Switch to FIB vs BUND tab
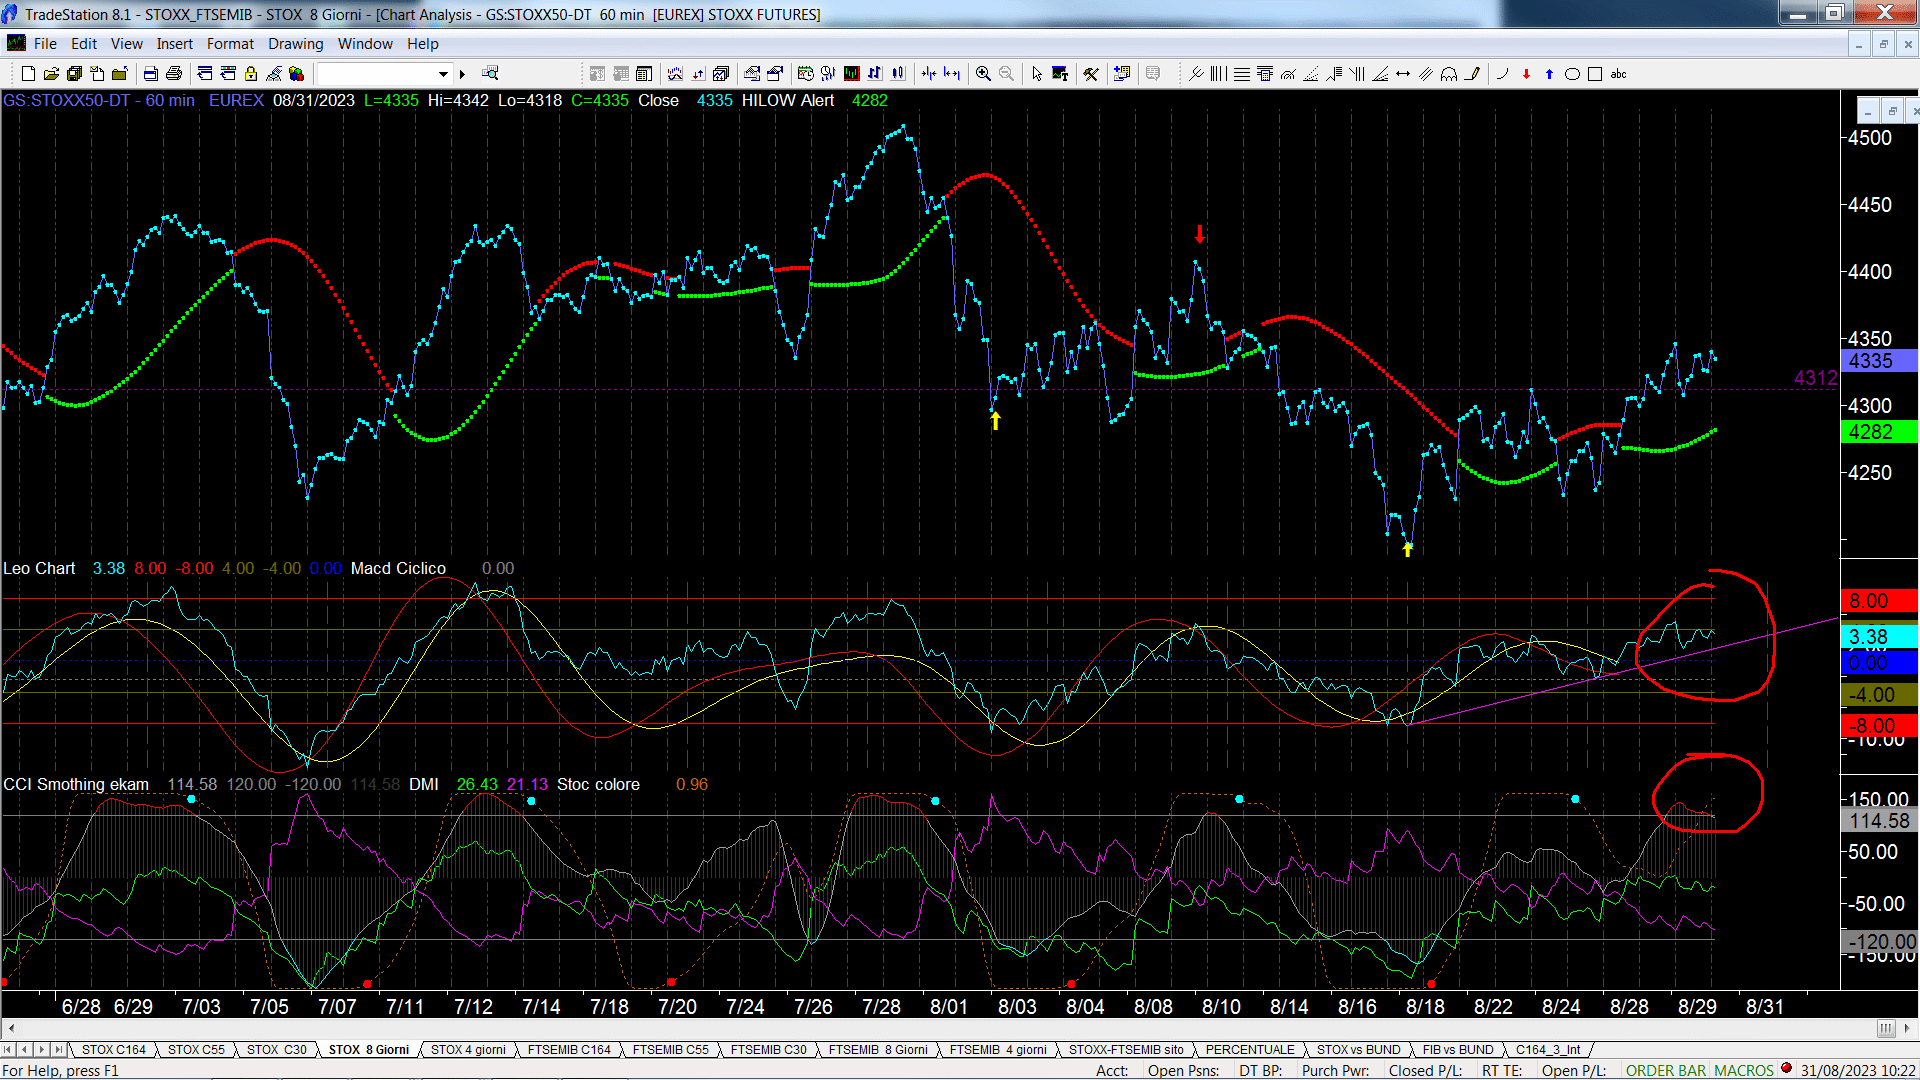This screenshot has height=1080, width=1920. pyautogui.click(x=1458, y=1050)
